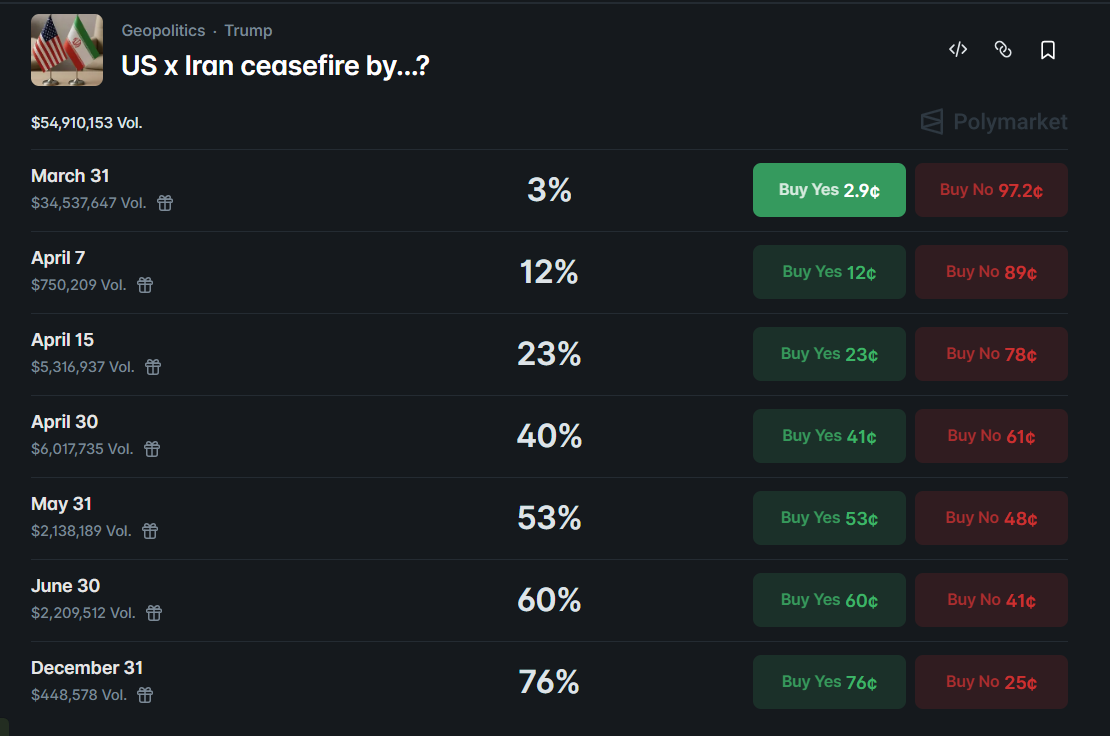Screen dimensions: 1110x736
Task: Click the gift icon for April 15
Action: point(152,367)
